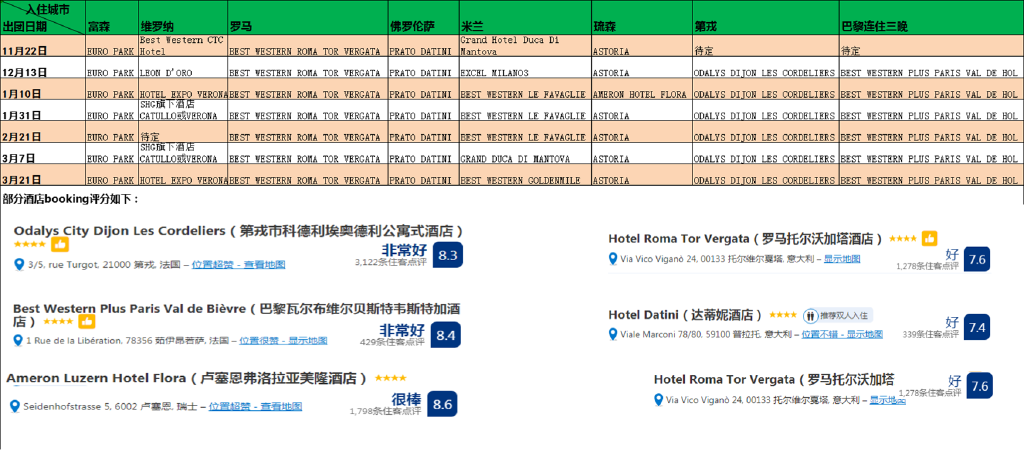
Task: Select the 部分酒店booking评分如下 heading
Action: coord(71,198)
